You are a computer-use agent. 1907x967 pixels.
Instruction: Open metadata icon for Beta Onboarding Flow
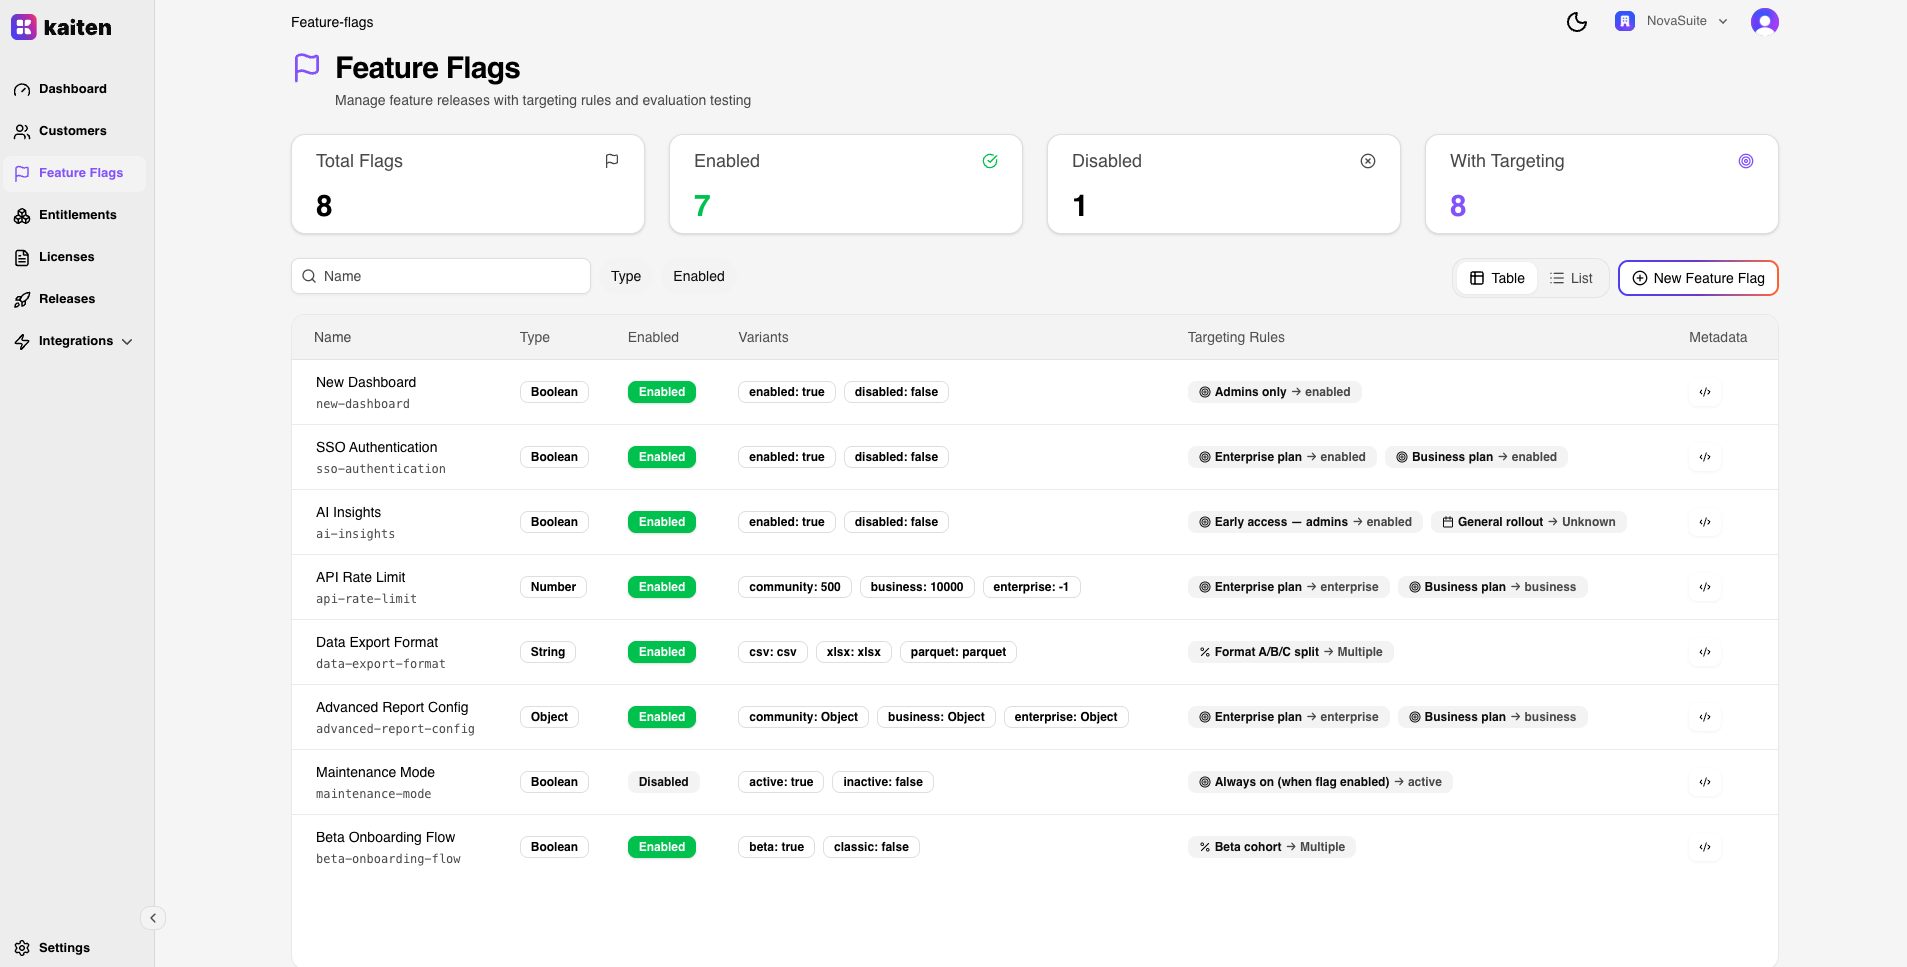1704,847
